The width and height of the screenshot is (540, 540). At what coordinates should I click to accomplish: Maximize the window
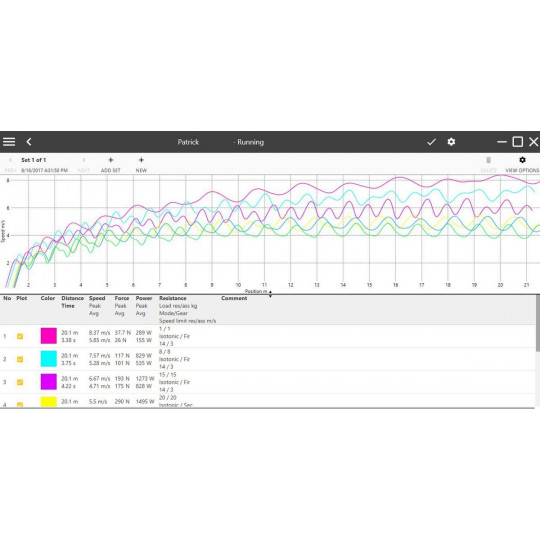point(518,142)
